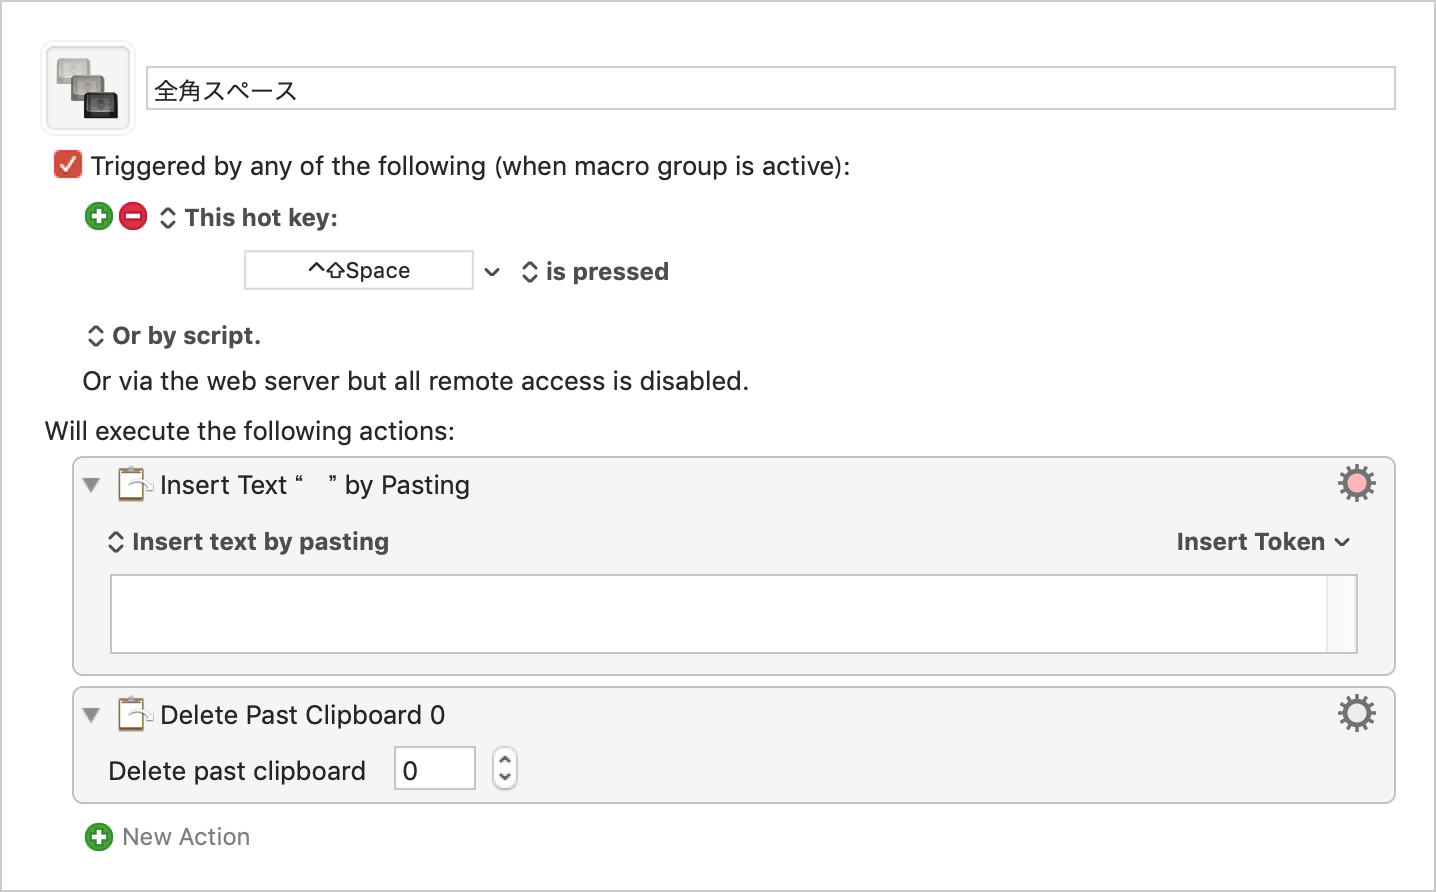Uncheck the Triggered by any of the following checkbox
This screenshot has width=1436, height=892.
[x=68, y=165]
